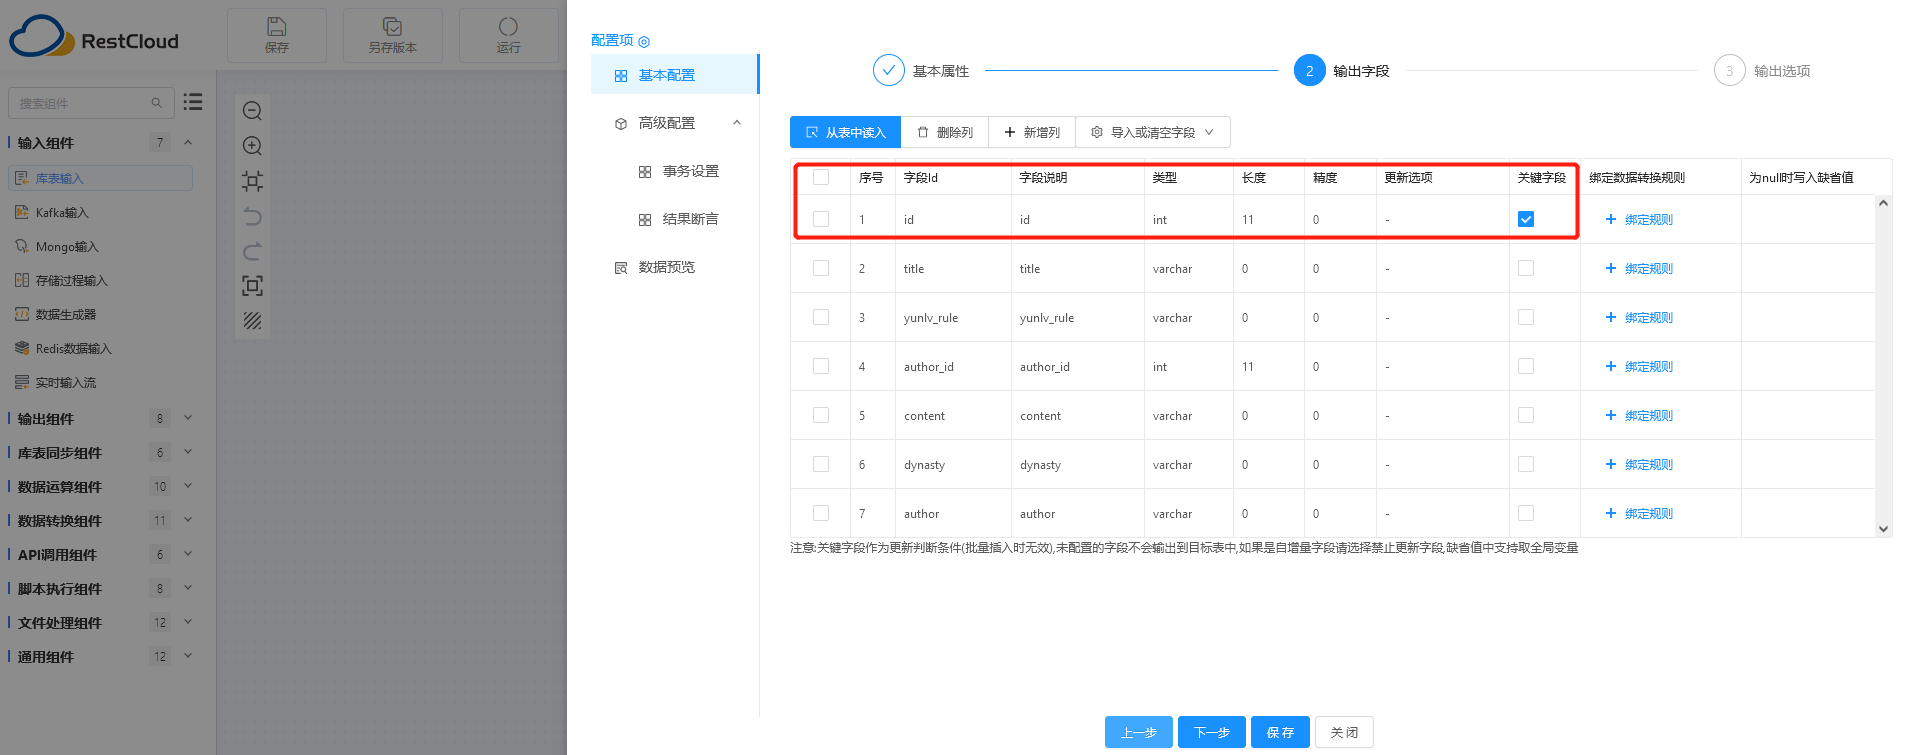Click the 下一步 button
Viewport: 1910px width, 755px height.
[x=1212, y=732]
